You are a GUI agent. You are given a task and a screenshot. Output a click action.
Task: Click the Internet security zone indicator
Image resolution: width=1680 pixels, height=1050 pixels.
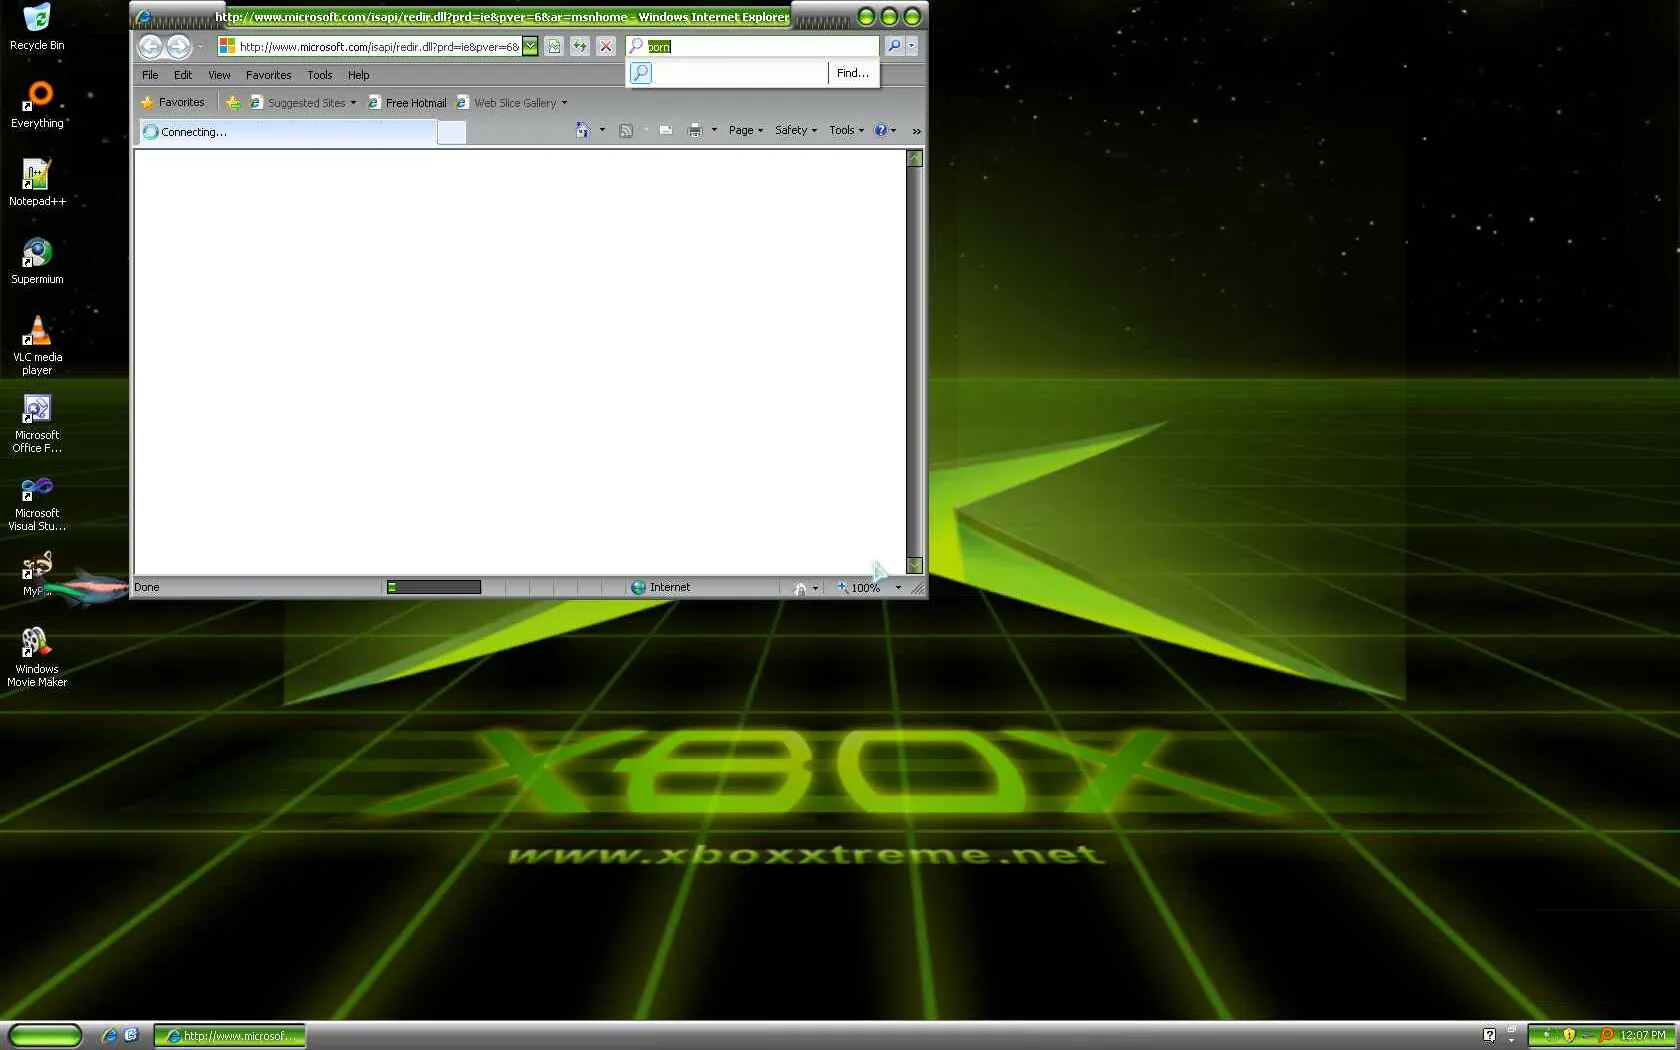(661, 587)
